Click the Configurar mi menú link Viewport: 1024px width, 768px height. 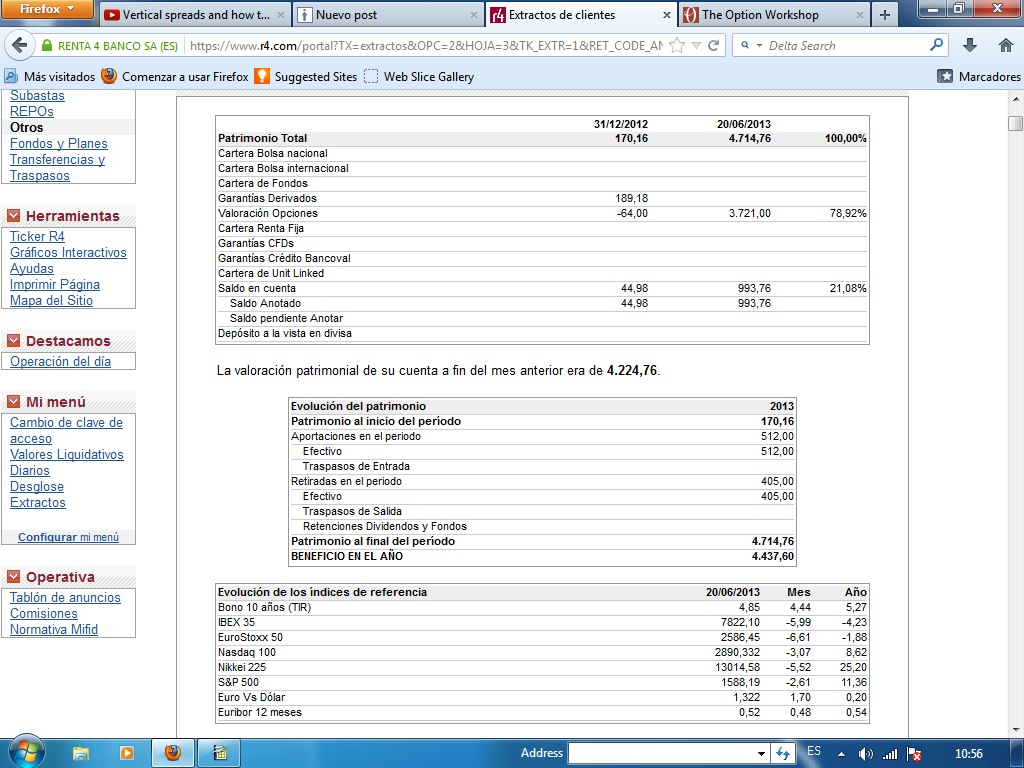[68, 537]
